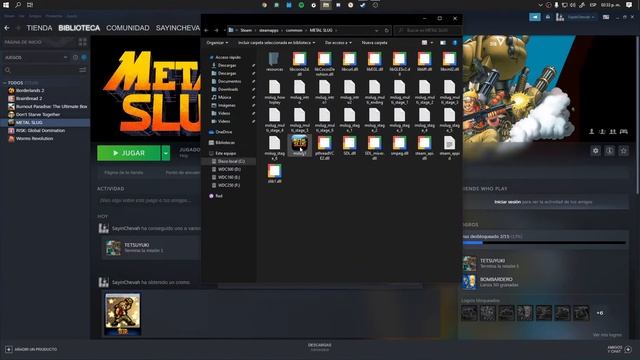Click the +6 locked achievements indicator
Screen dimensions: 640x360
coord(600,313)
